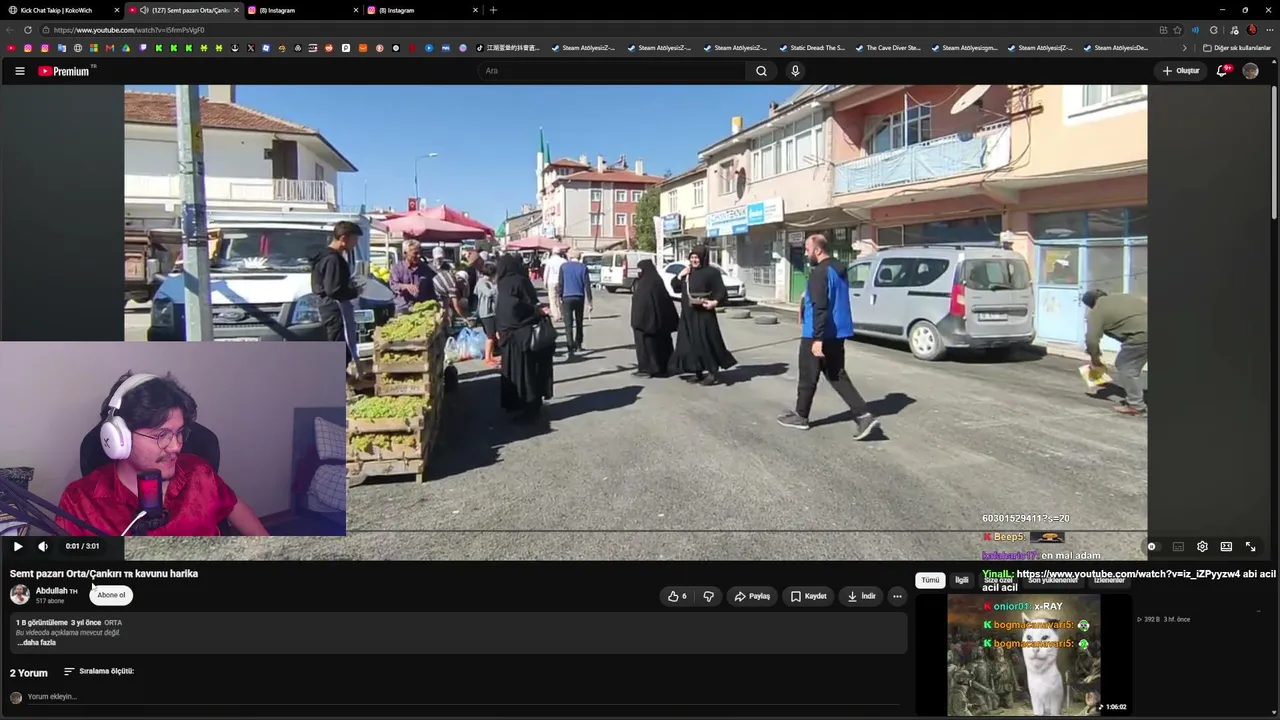Like the video with thumbs up
This screenshot has height=720, width=1280.
(677, 596)
